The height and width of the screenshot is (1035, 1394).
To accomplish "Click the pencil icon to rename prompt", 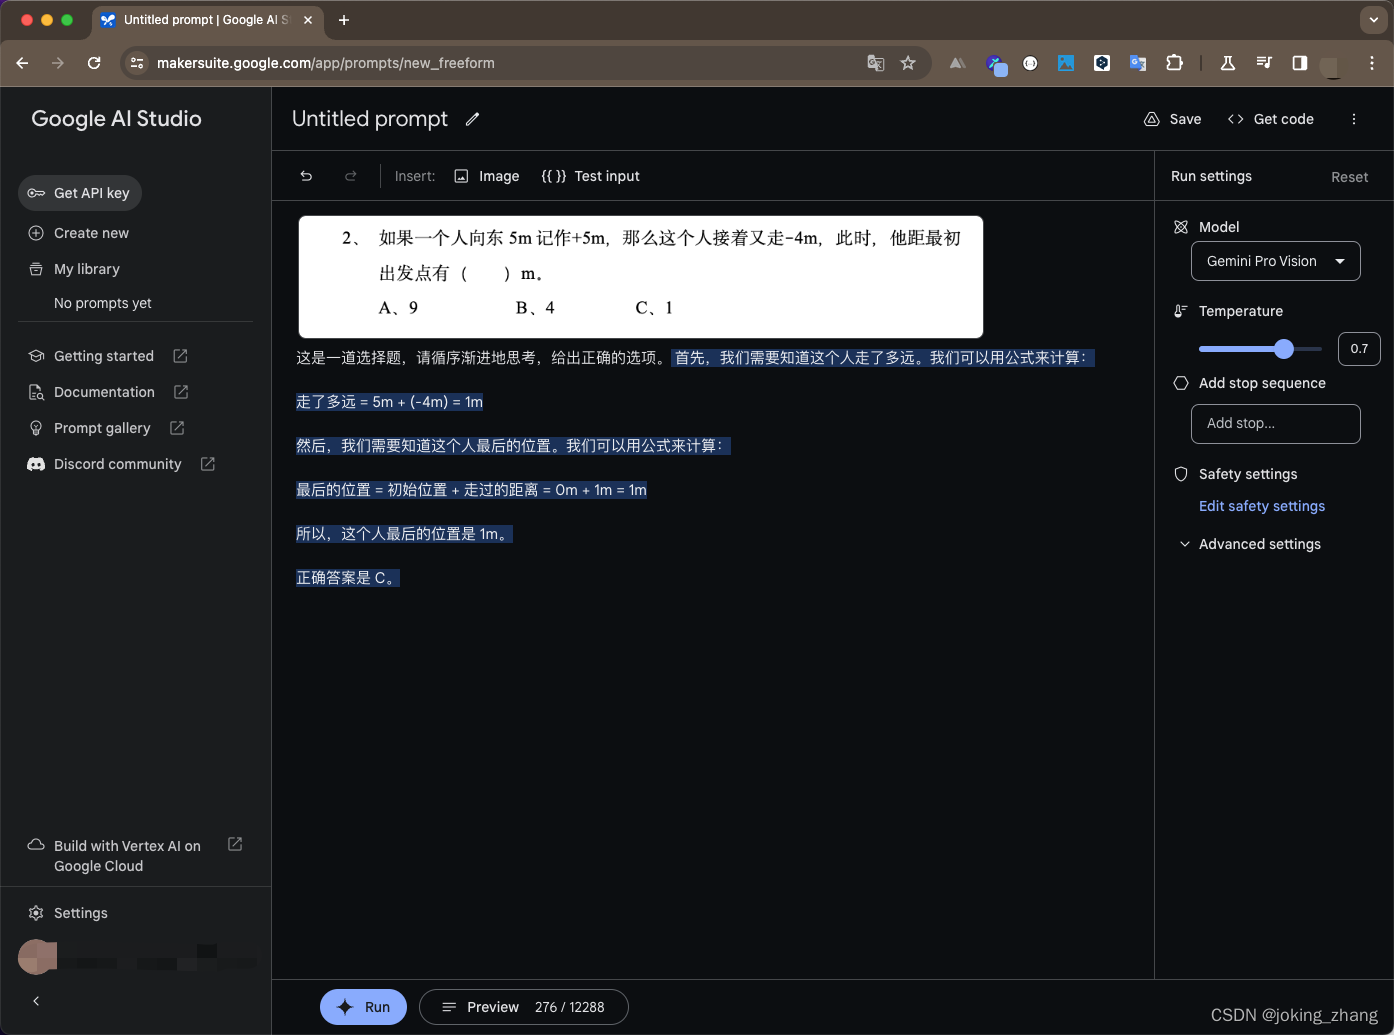I will (x=472, y=119).
